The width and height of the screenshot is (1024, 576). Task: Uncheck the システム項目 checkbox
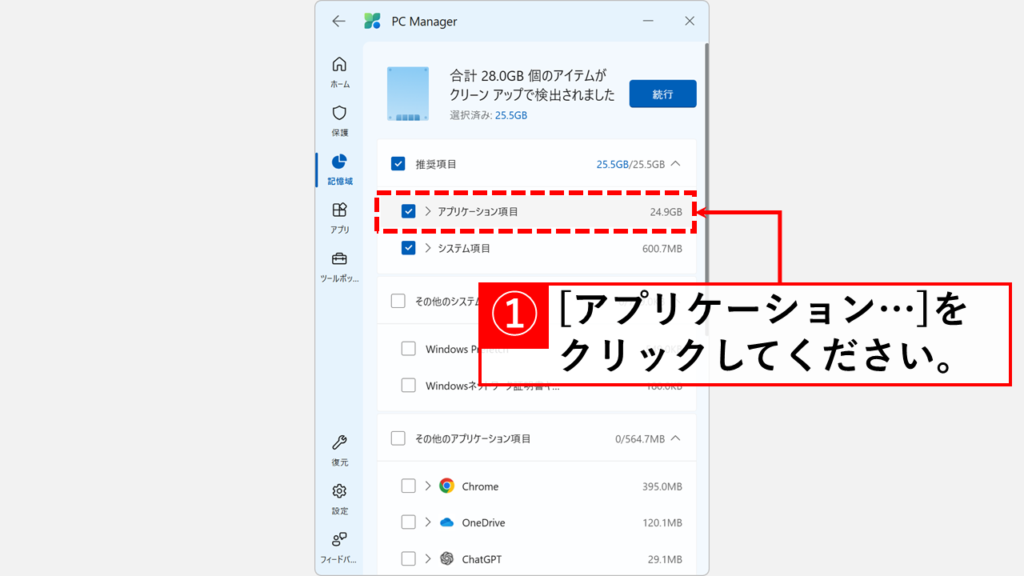(x=408, y=248)
